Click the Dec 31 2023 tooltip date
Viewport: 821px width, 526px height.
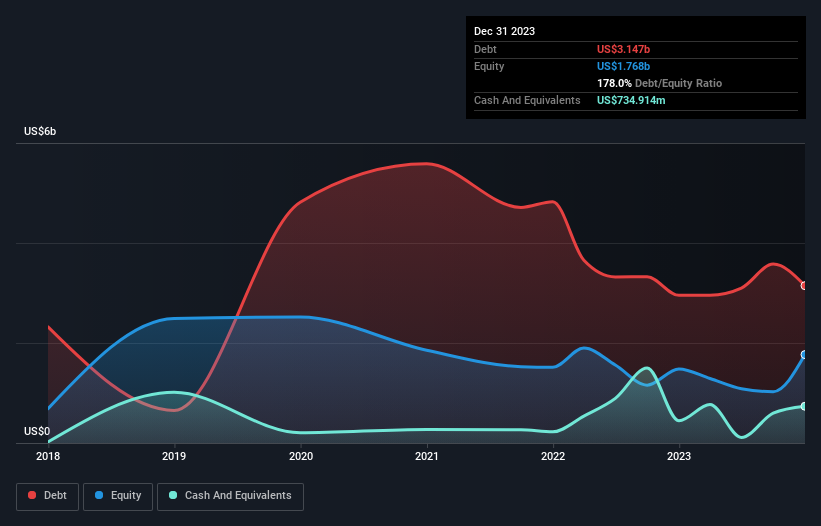(x=504, y=31)
